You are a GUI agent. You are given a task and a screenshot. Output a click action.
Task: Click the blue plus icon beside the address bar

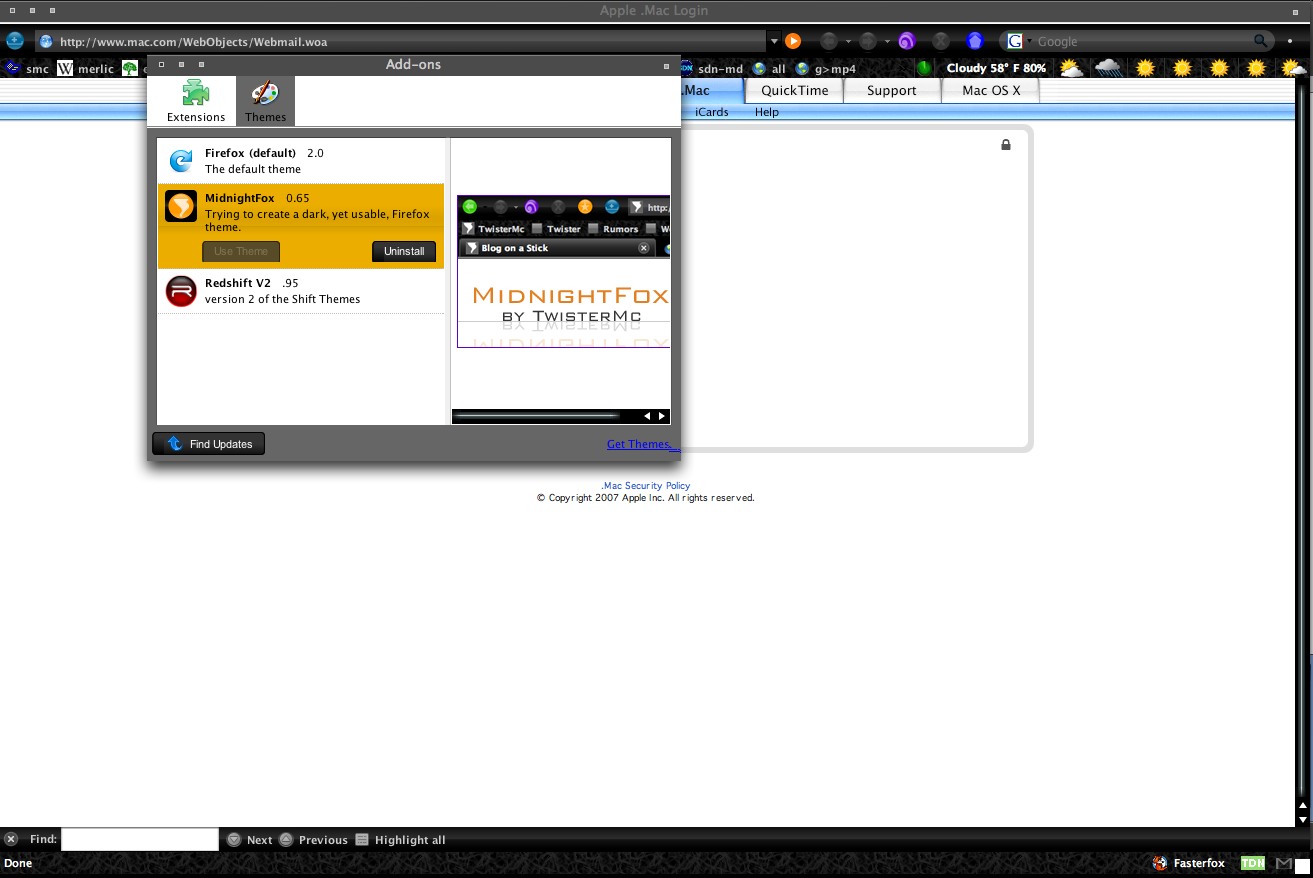(x=15, y=41)
